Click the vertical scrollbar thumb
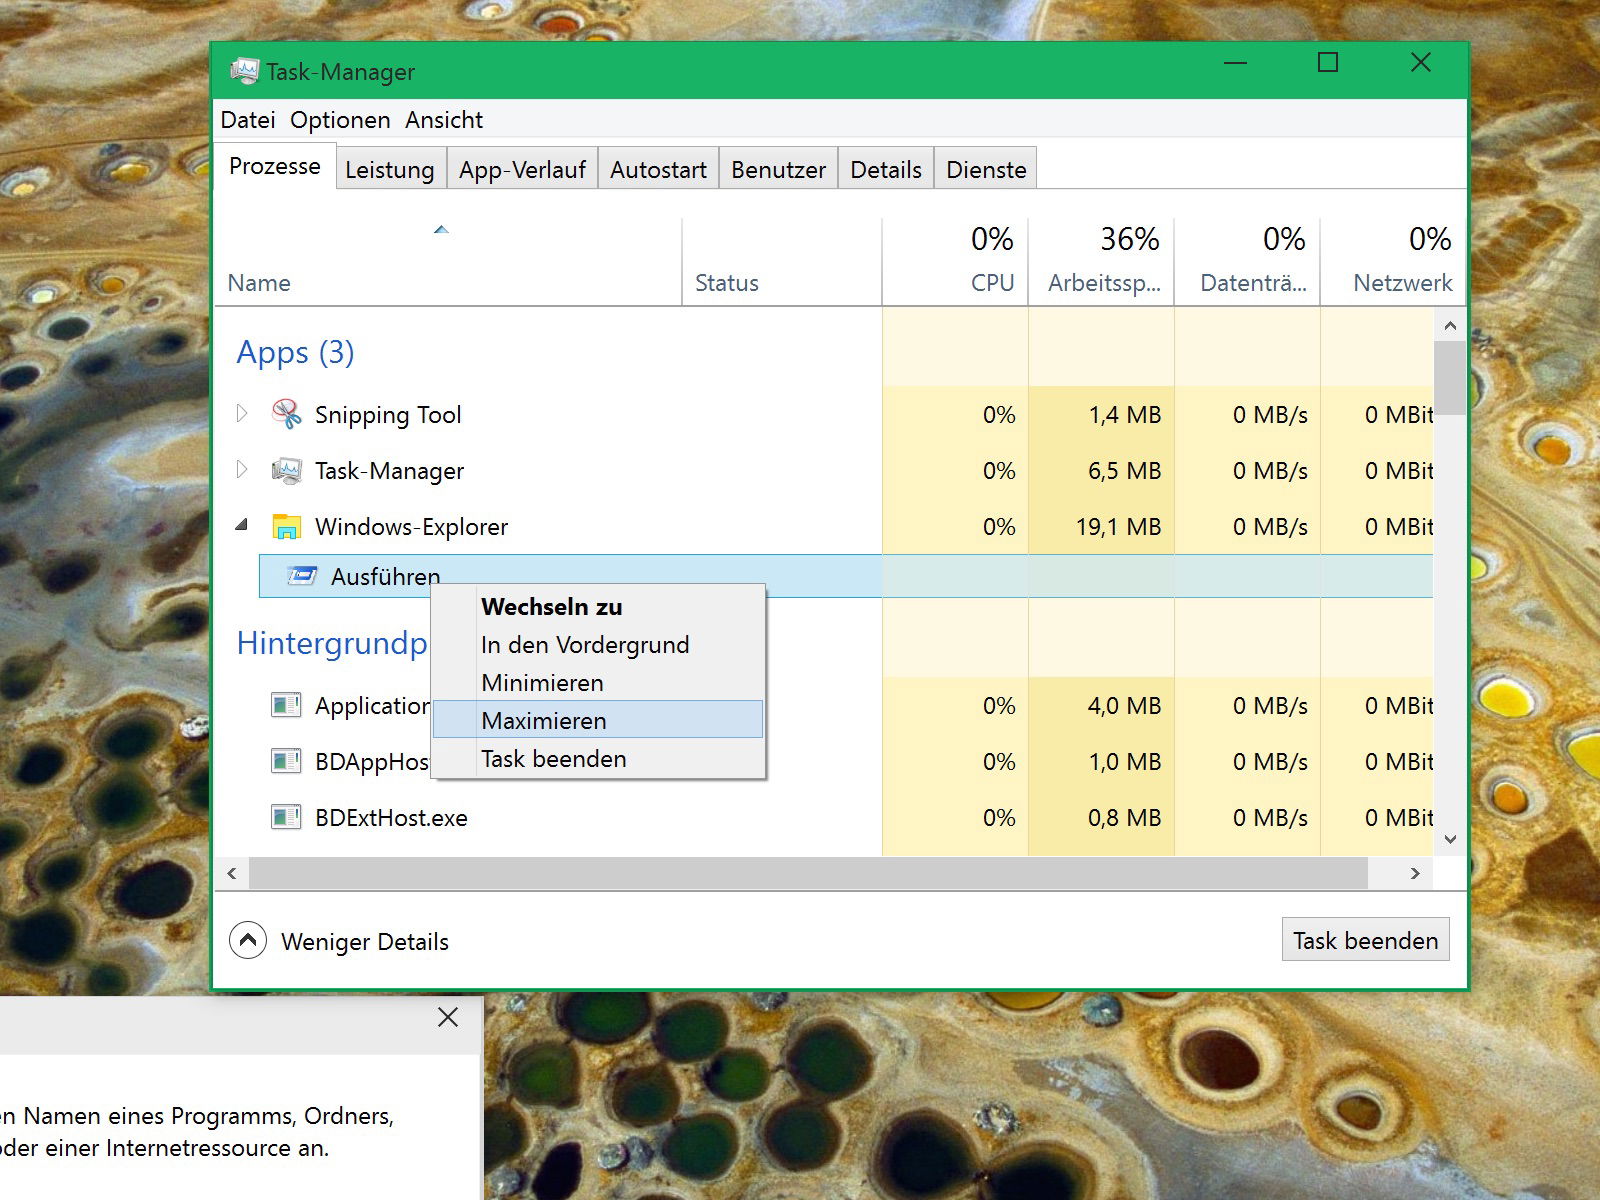 click(1450, 378)
